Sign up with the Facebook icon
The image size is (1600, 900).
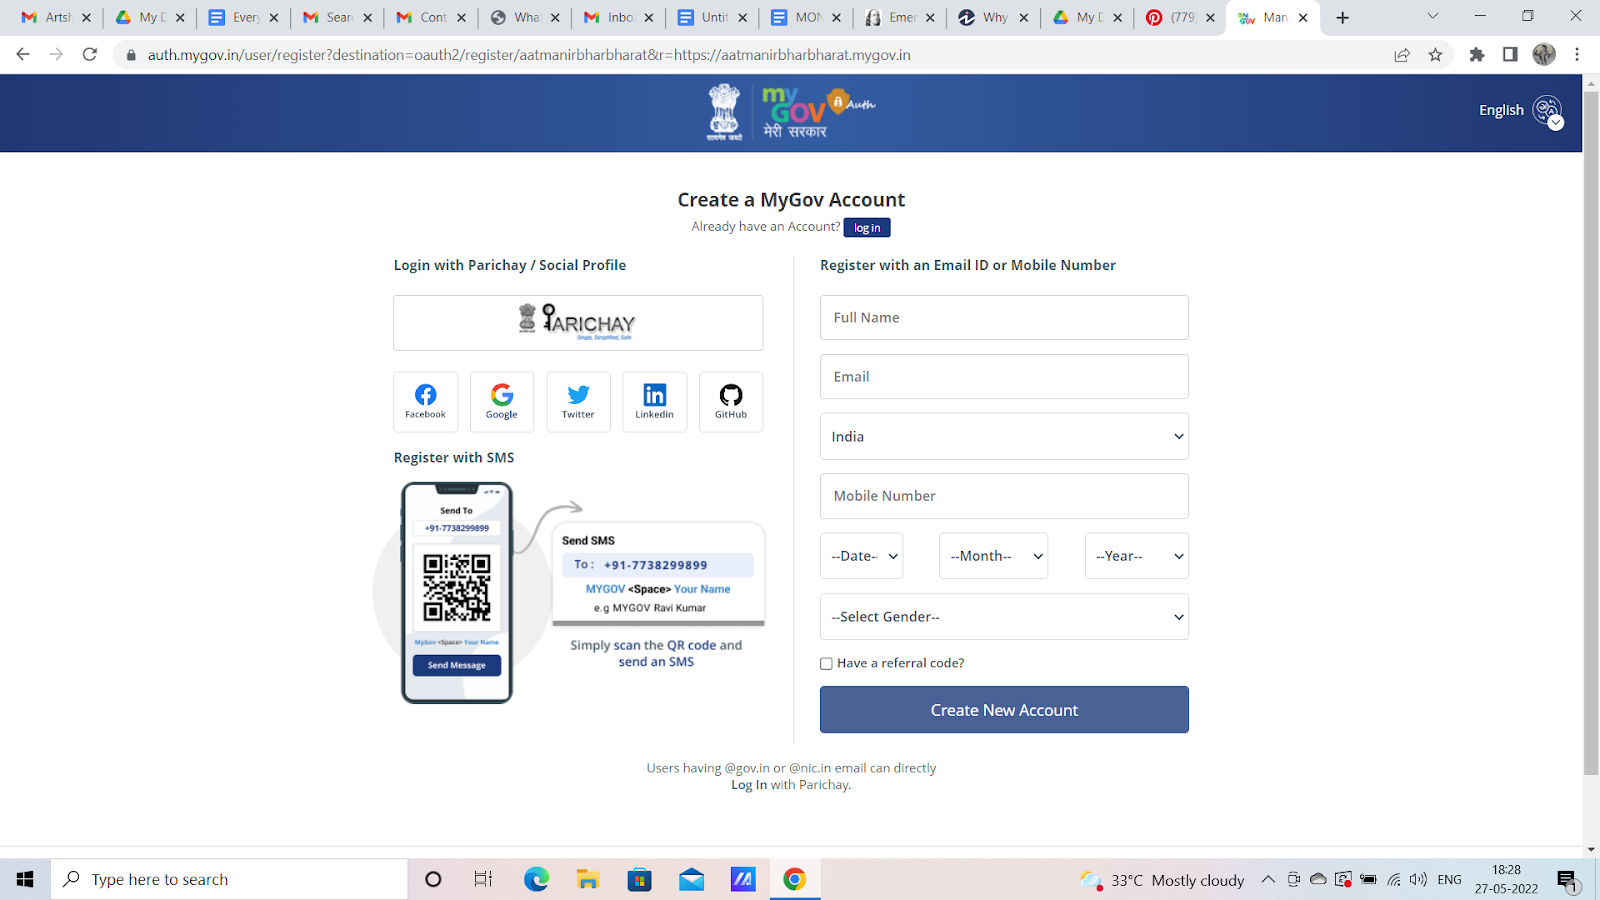425,401
